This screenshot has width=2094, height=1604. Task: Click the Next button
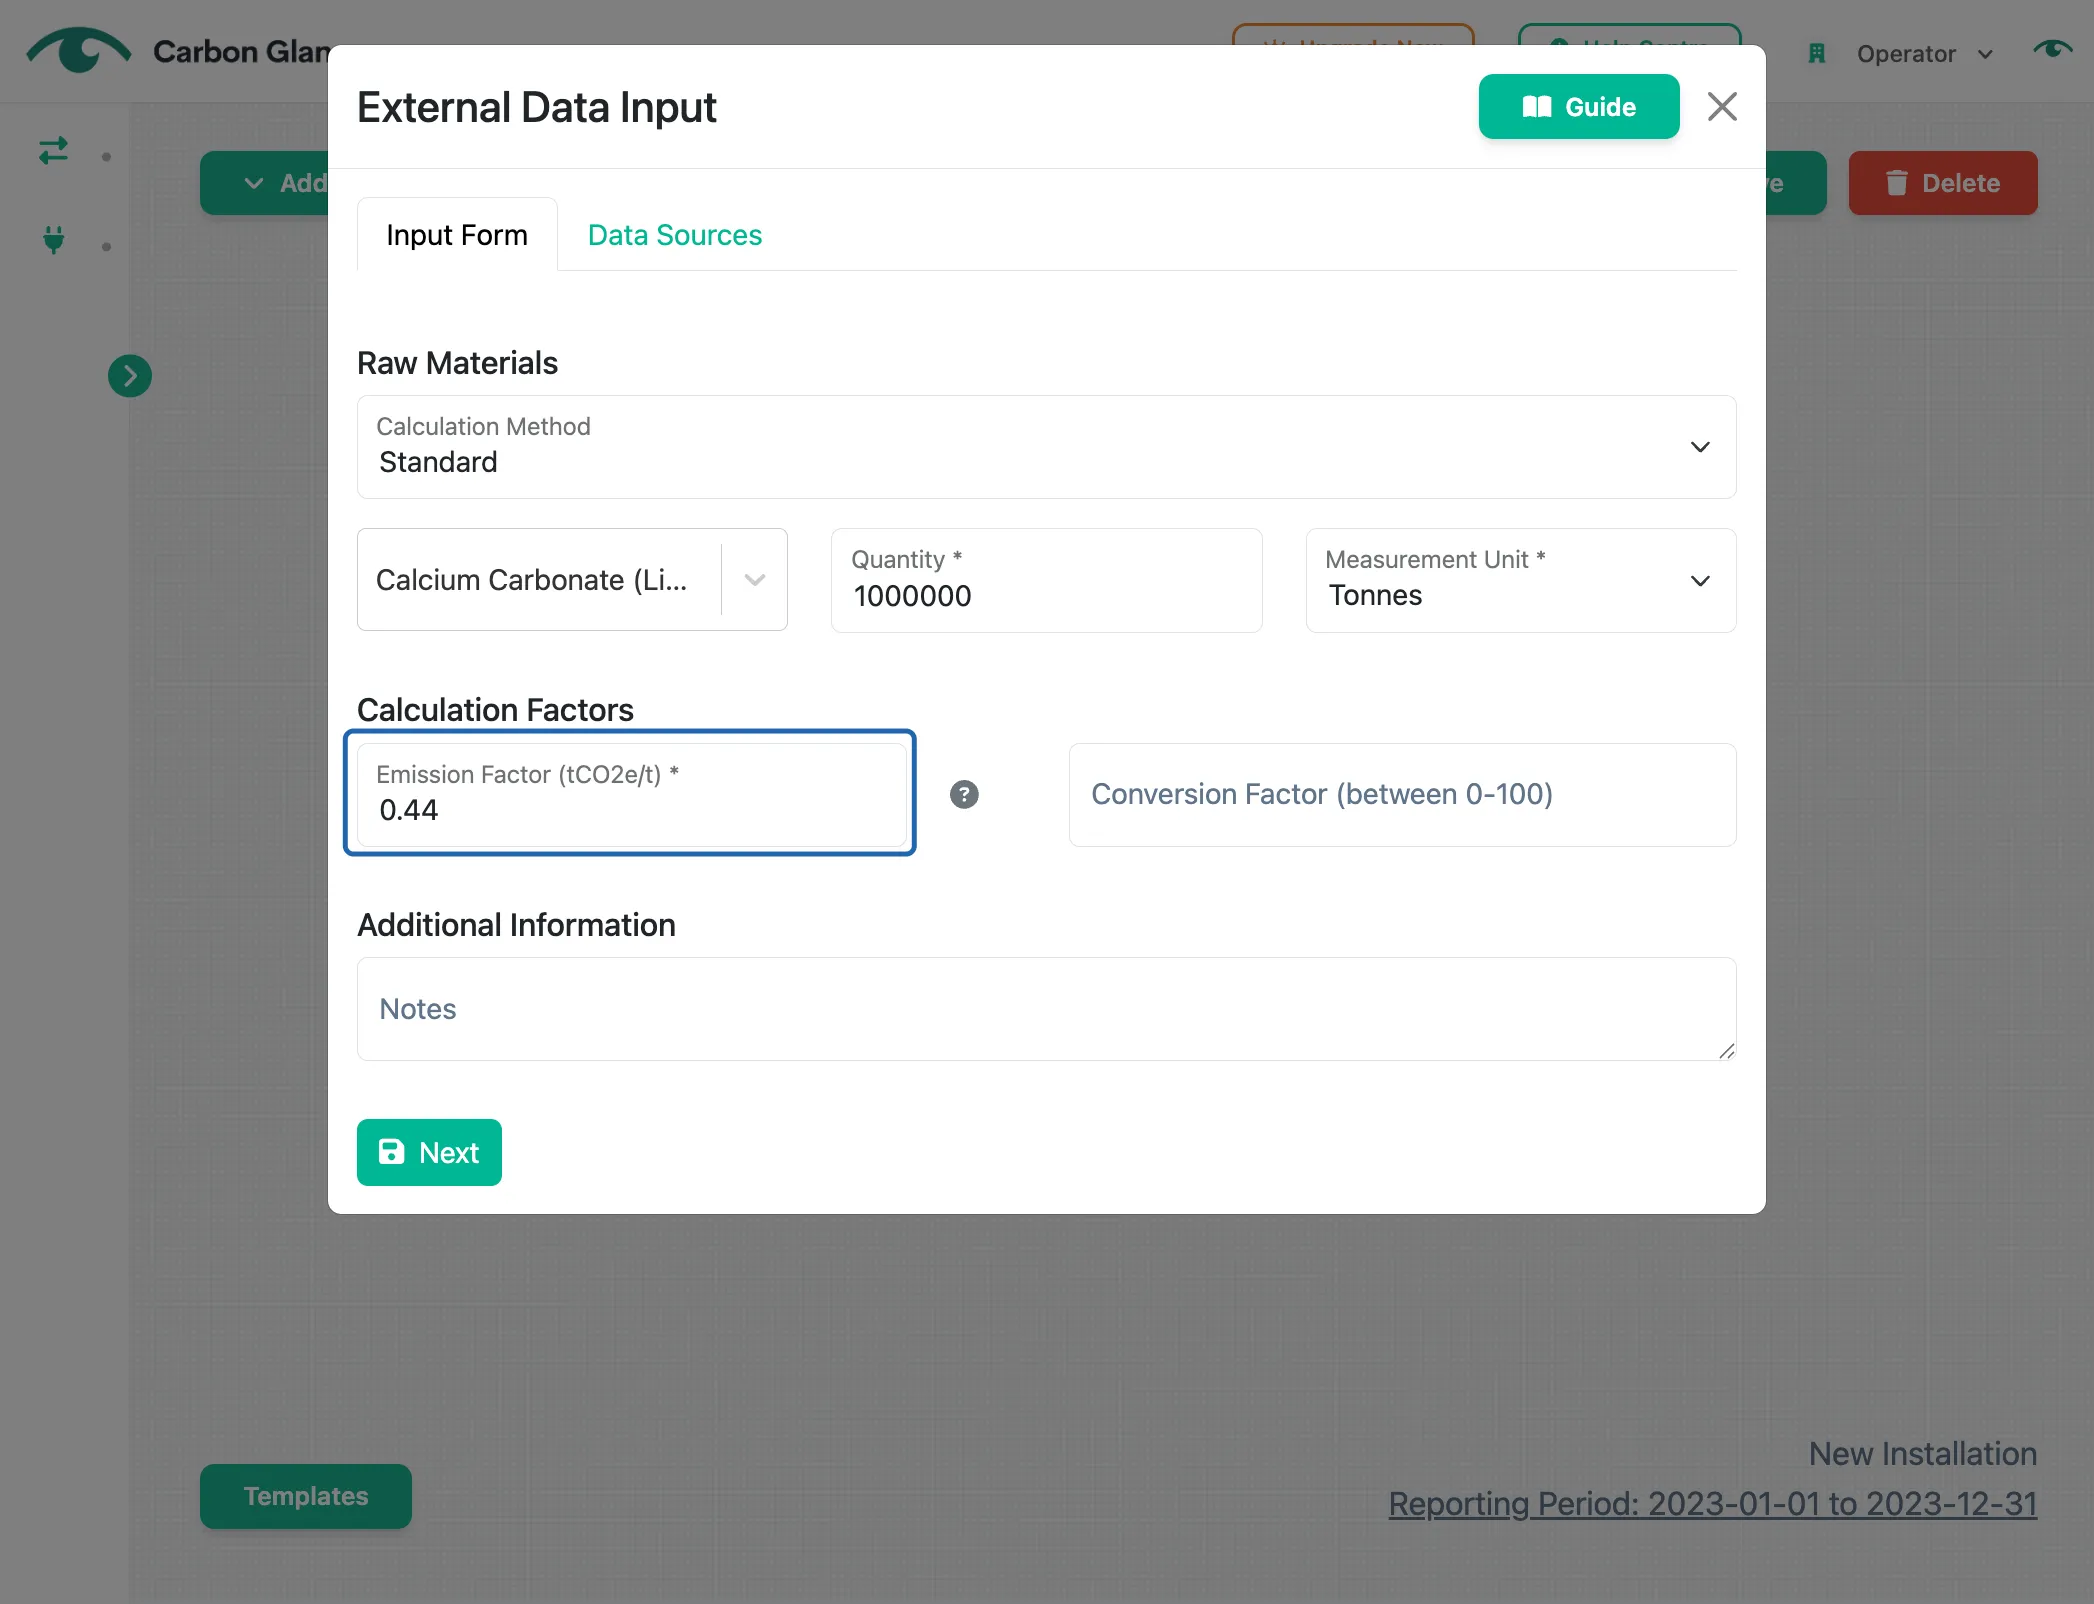click(429, 1152)
